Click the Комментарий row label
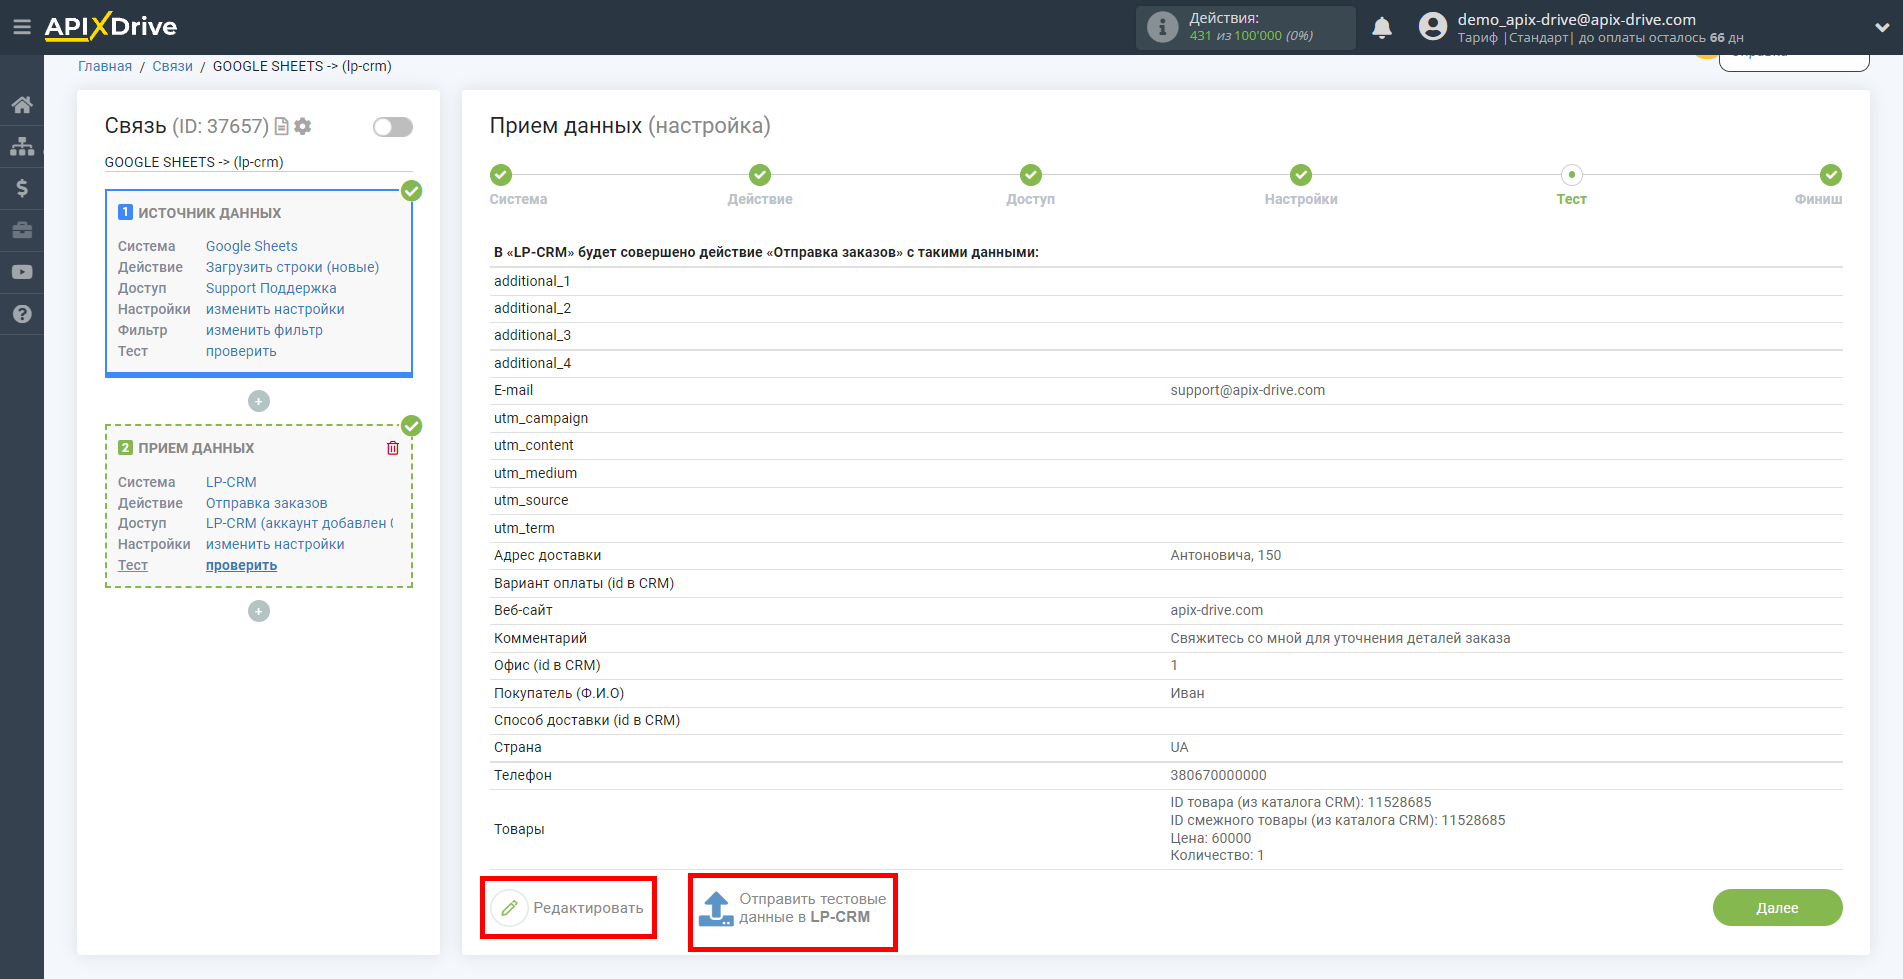This screenshot has height=979, width=1903. pyautogui.click(x=540, y=638)
